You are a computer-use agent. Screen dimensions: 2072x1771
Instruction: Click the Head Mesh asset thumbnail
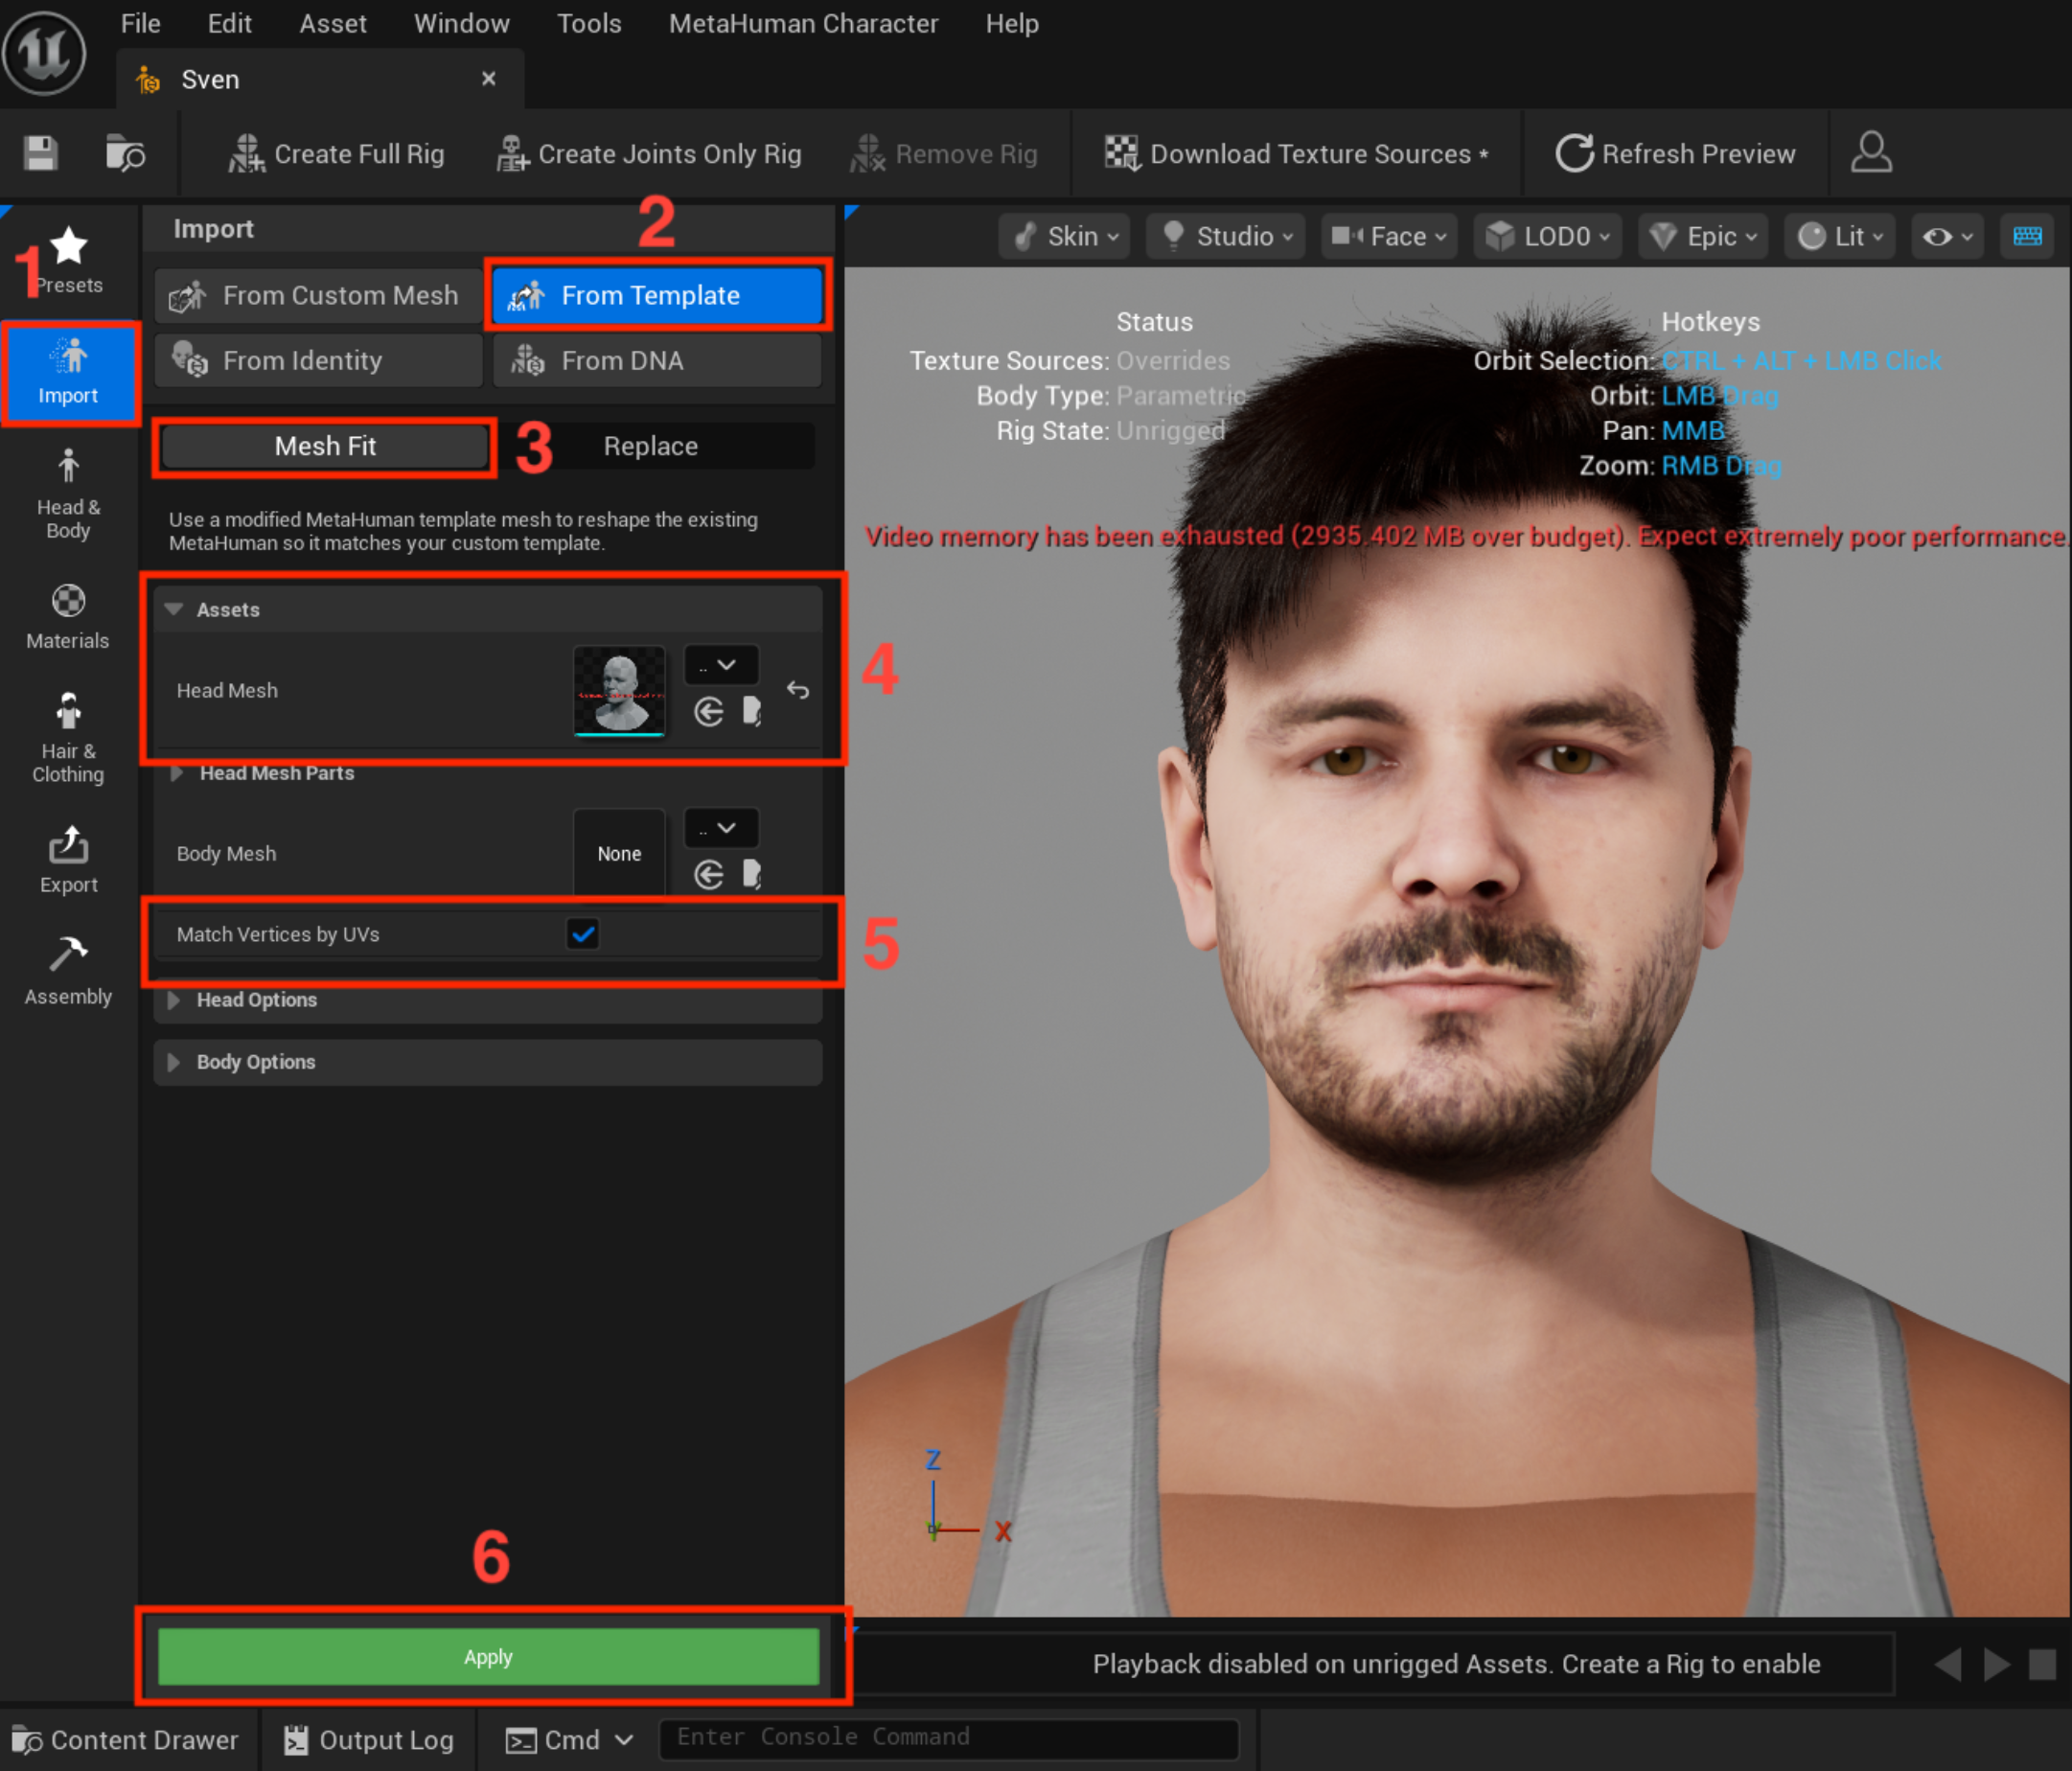point(619,691)
